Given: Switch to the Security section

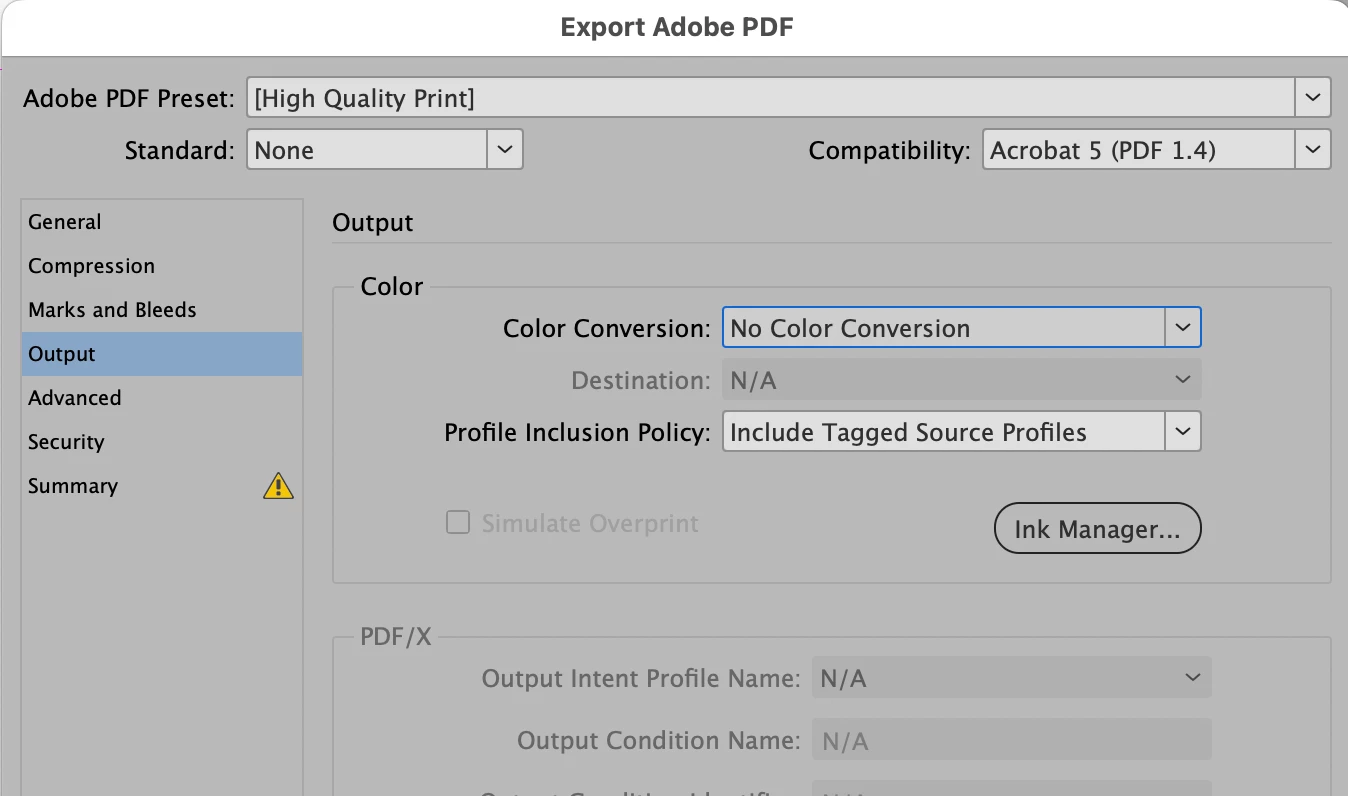Looking at the screenshot, I should (x=66, y=442).
